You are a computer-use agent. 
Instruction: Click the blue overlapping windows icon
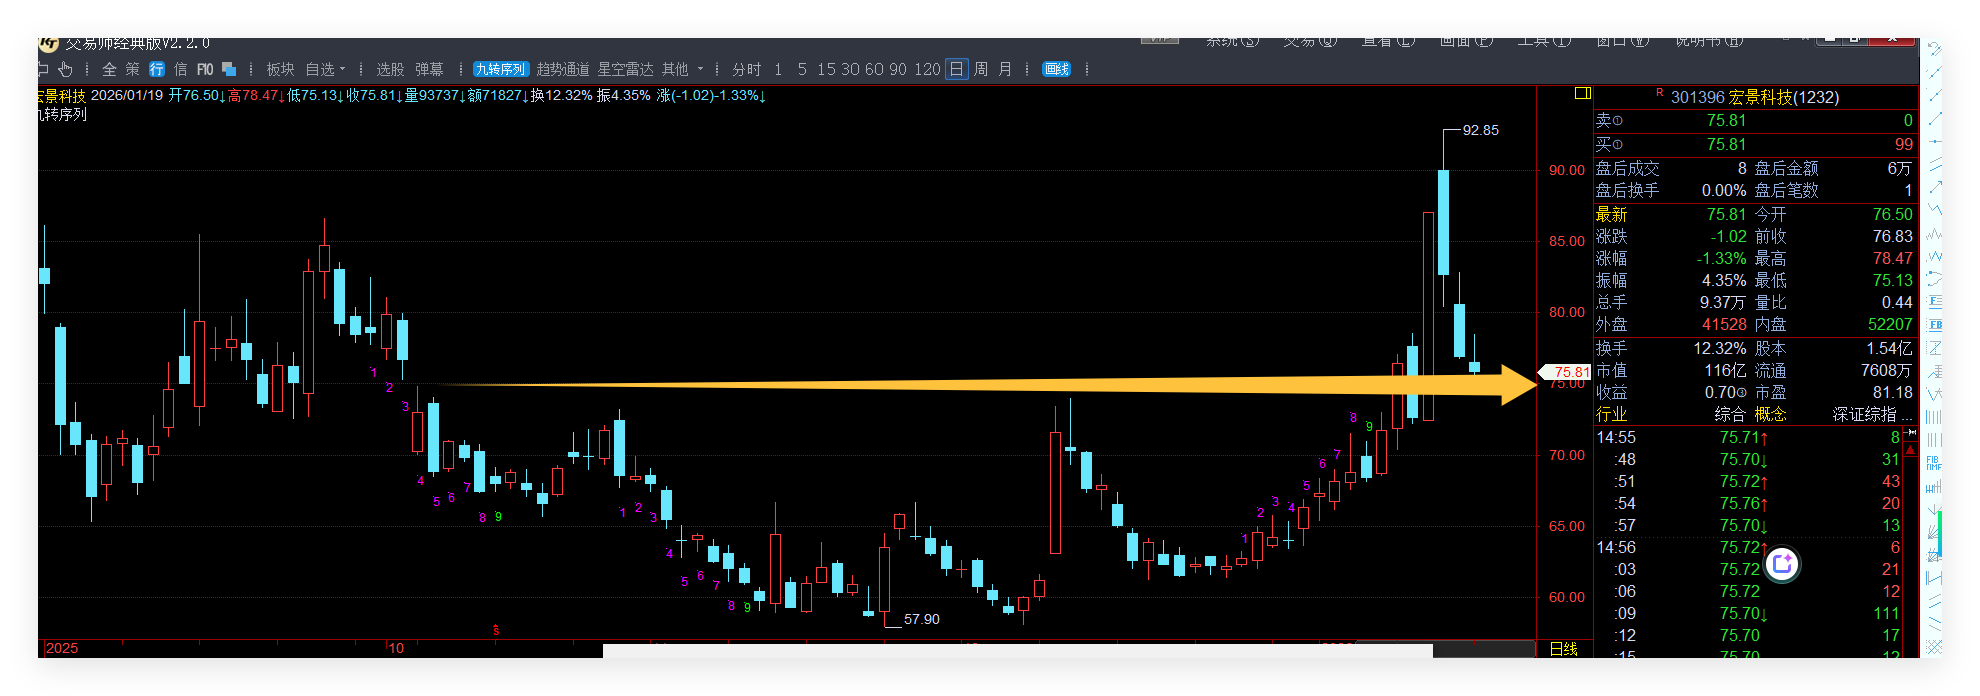pos(229,69)
